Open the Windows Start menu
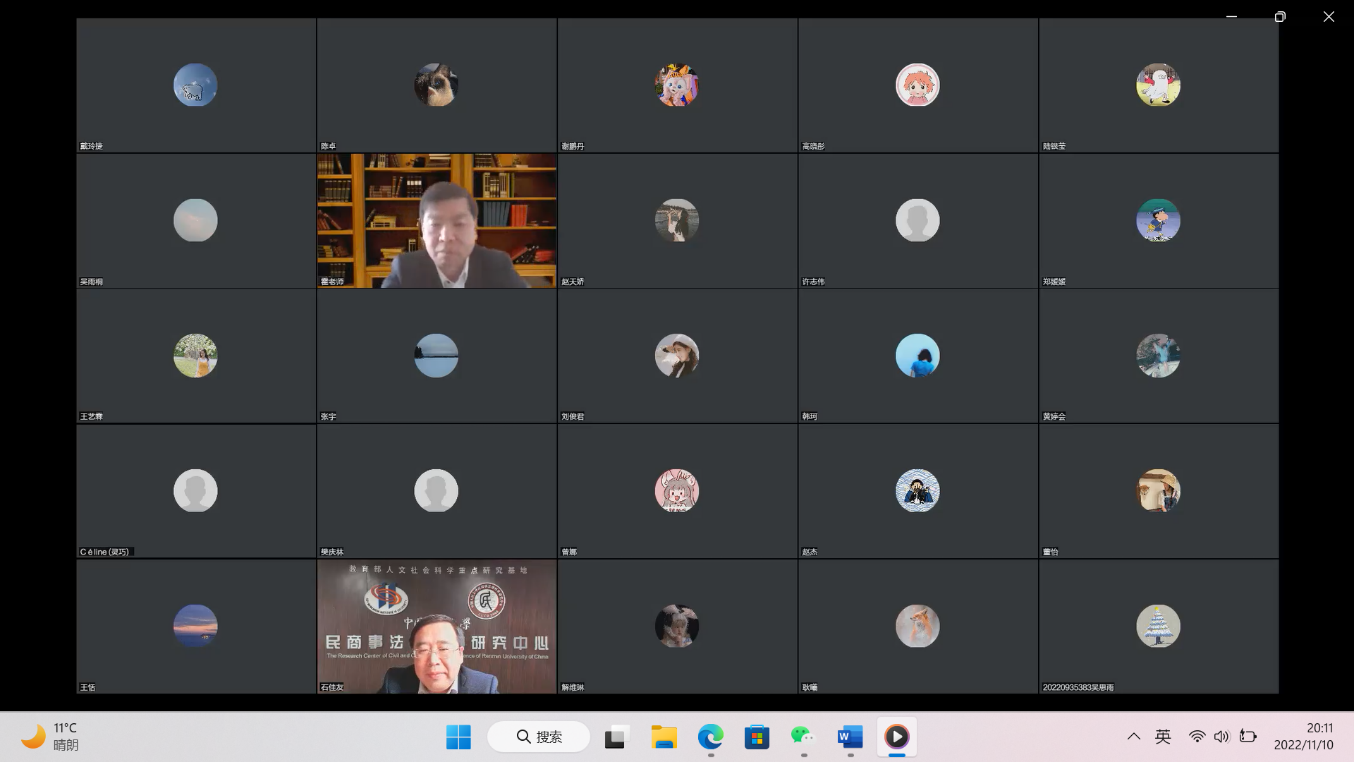The width and height of the screenshot is (1354, 762). tap(458, 737)
